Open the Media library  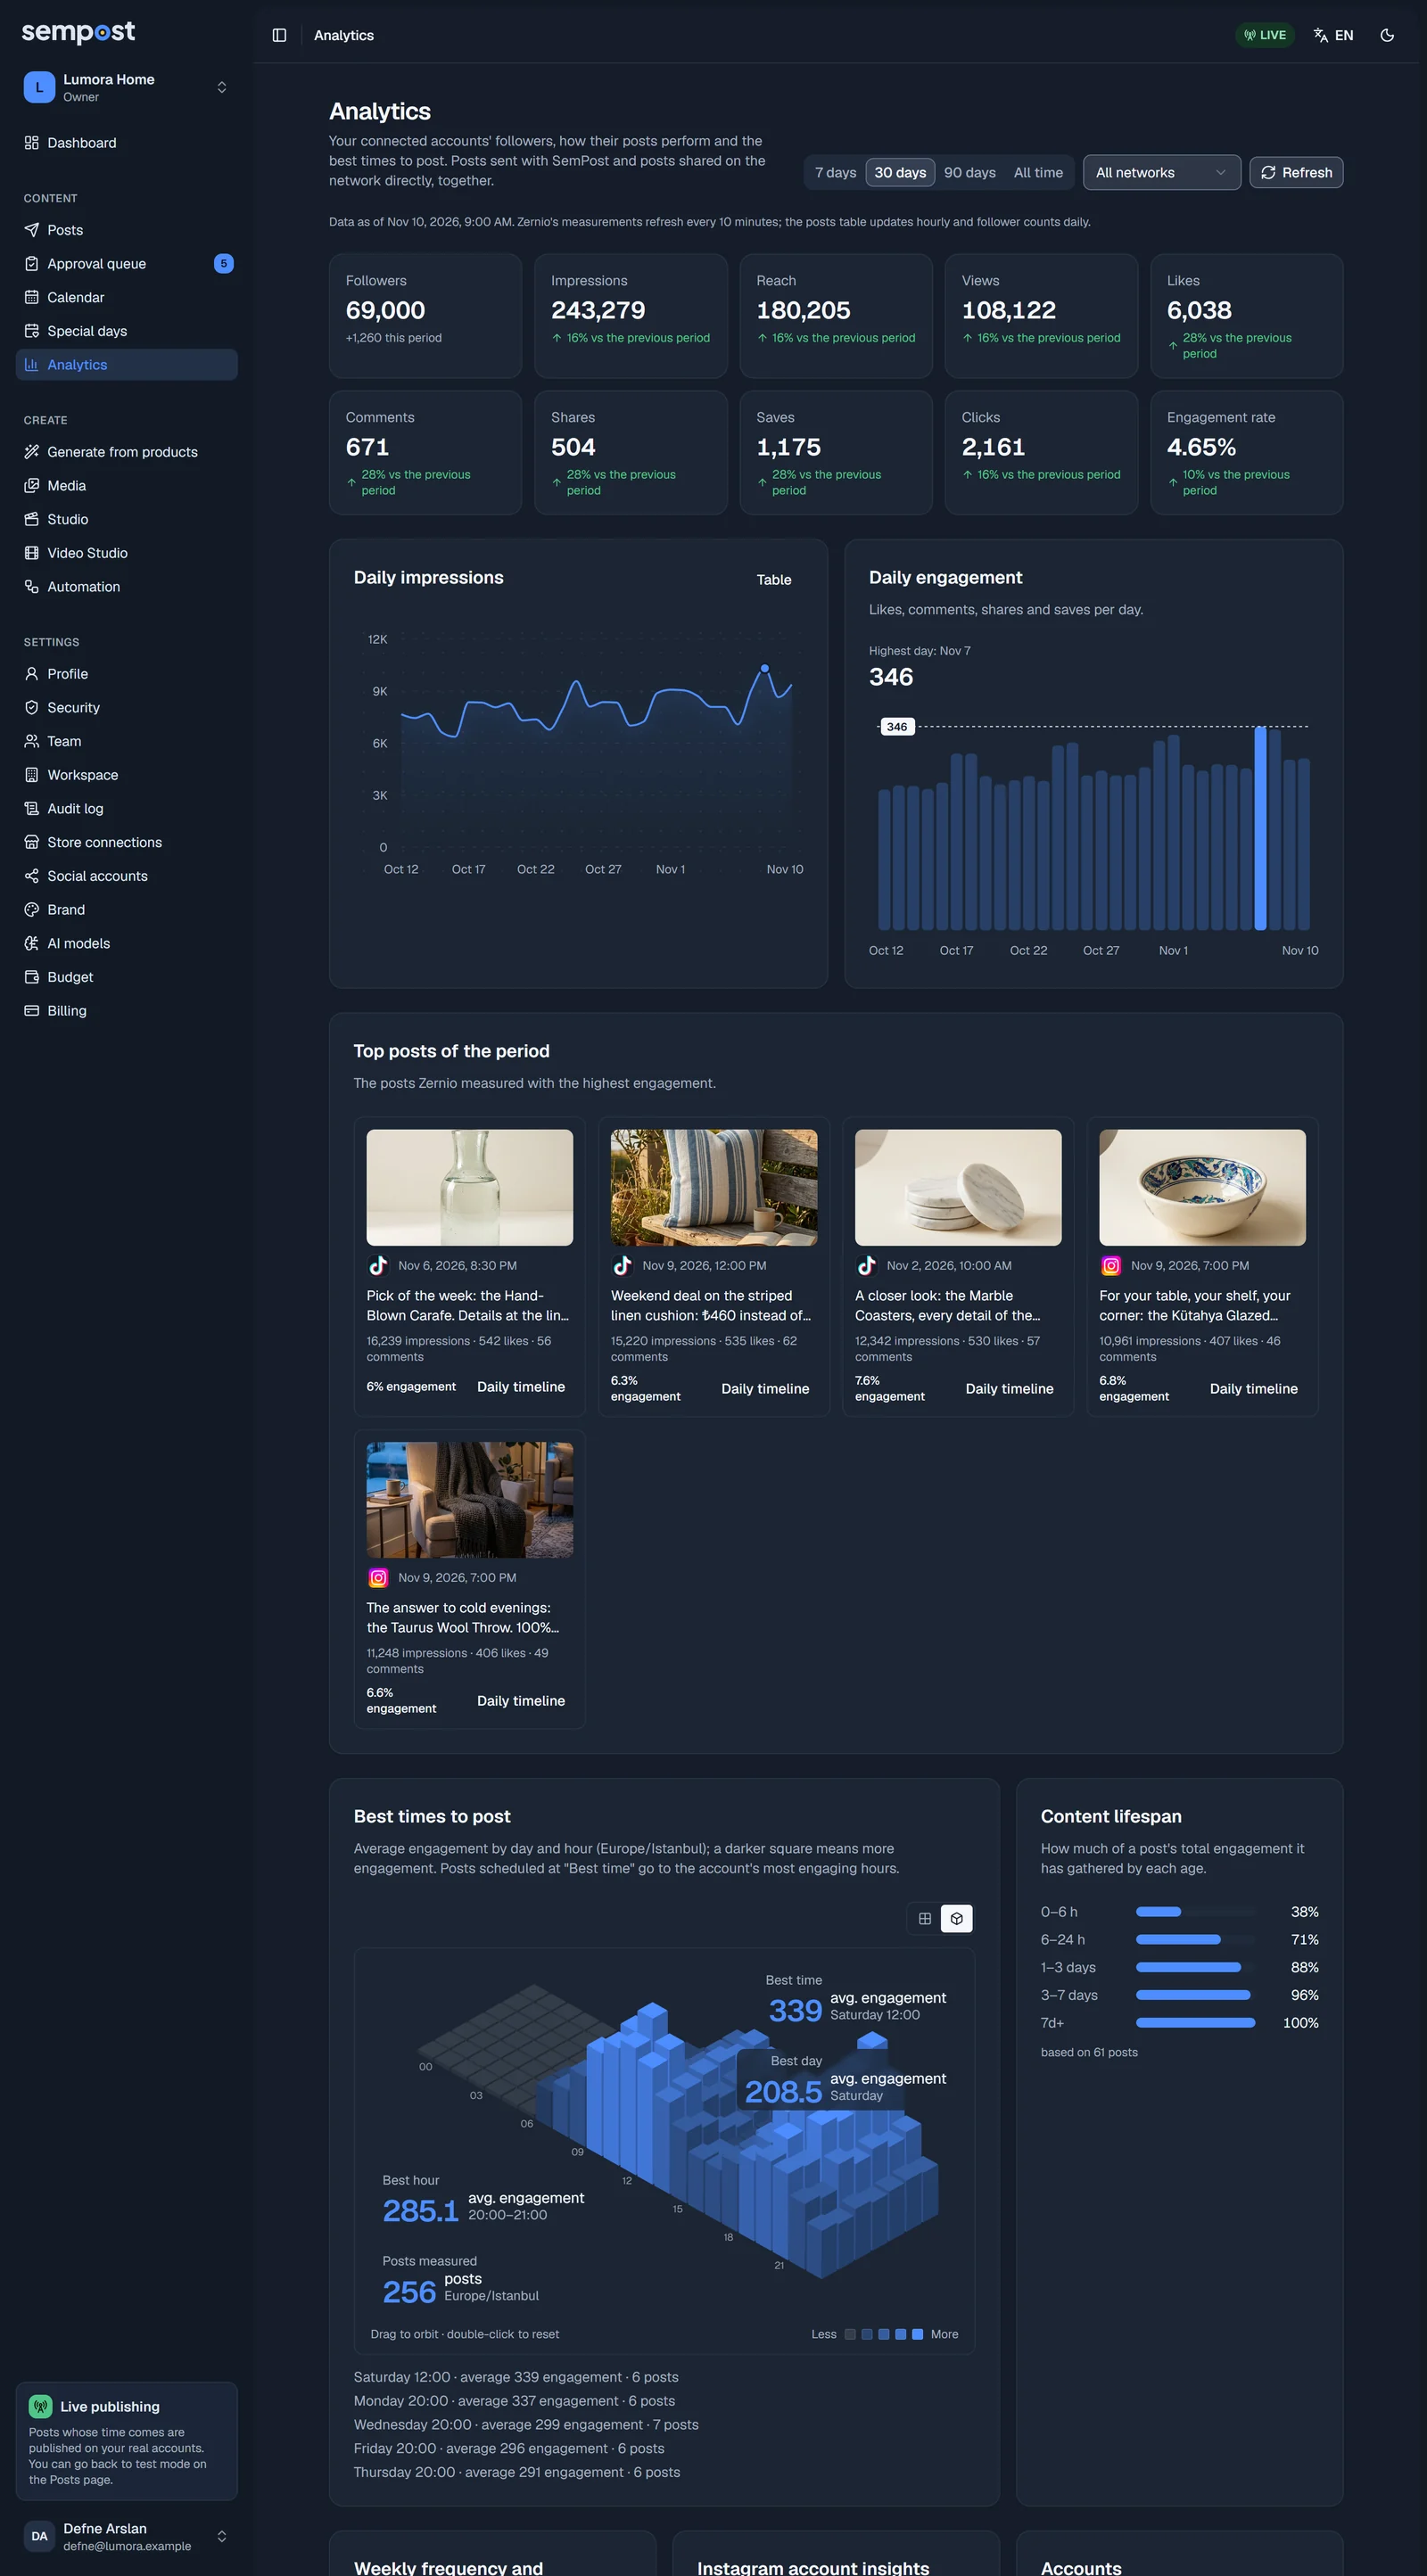tap(127, 486)
